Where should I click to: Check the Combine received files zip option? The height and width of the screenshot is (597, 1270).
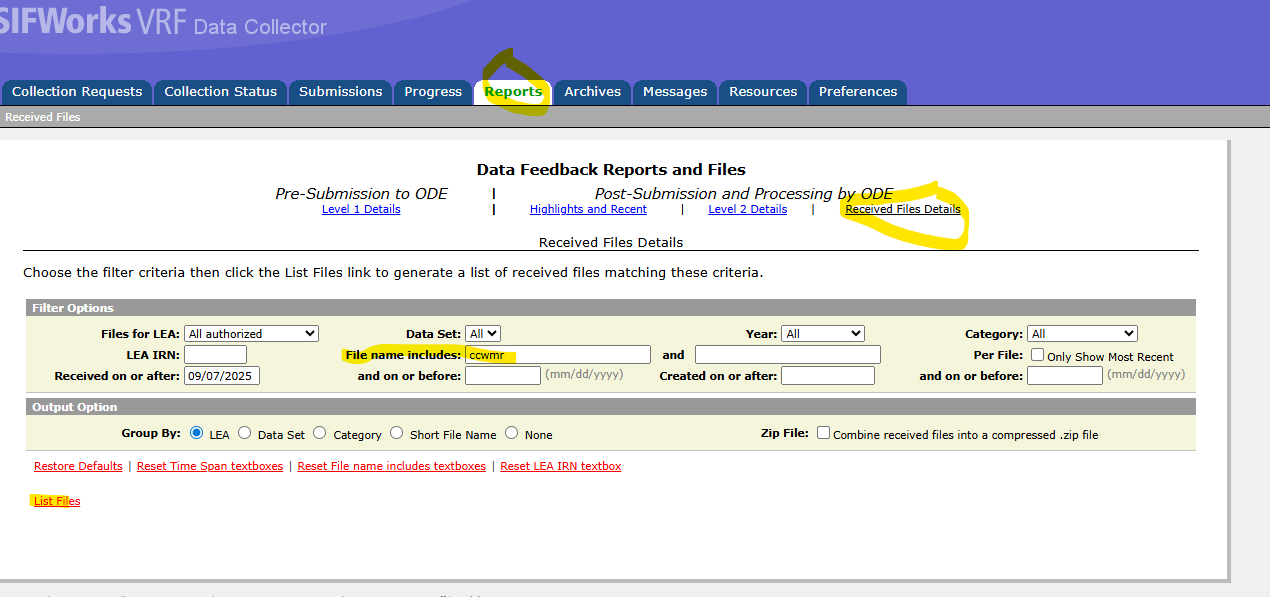point(823,434)
